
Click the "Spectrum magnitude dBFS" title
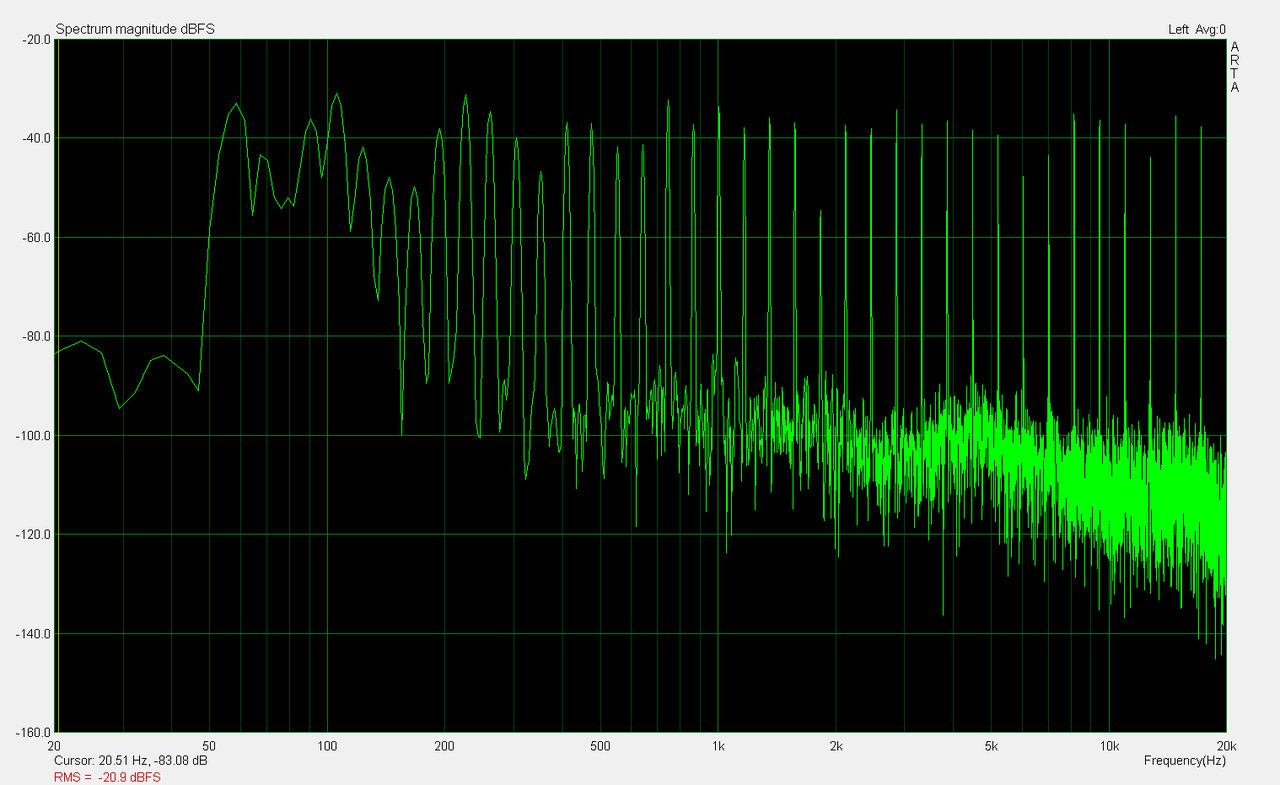point(135,30)
